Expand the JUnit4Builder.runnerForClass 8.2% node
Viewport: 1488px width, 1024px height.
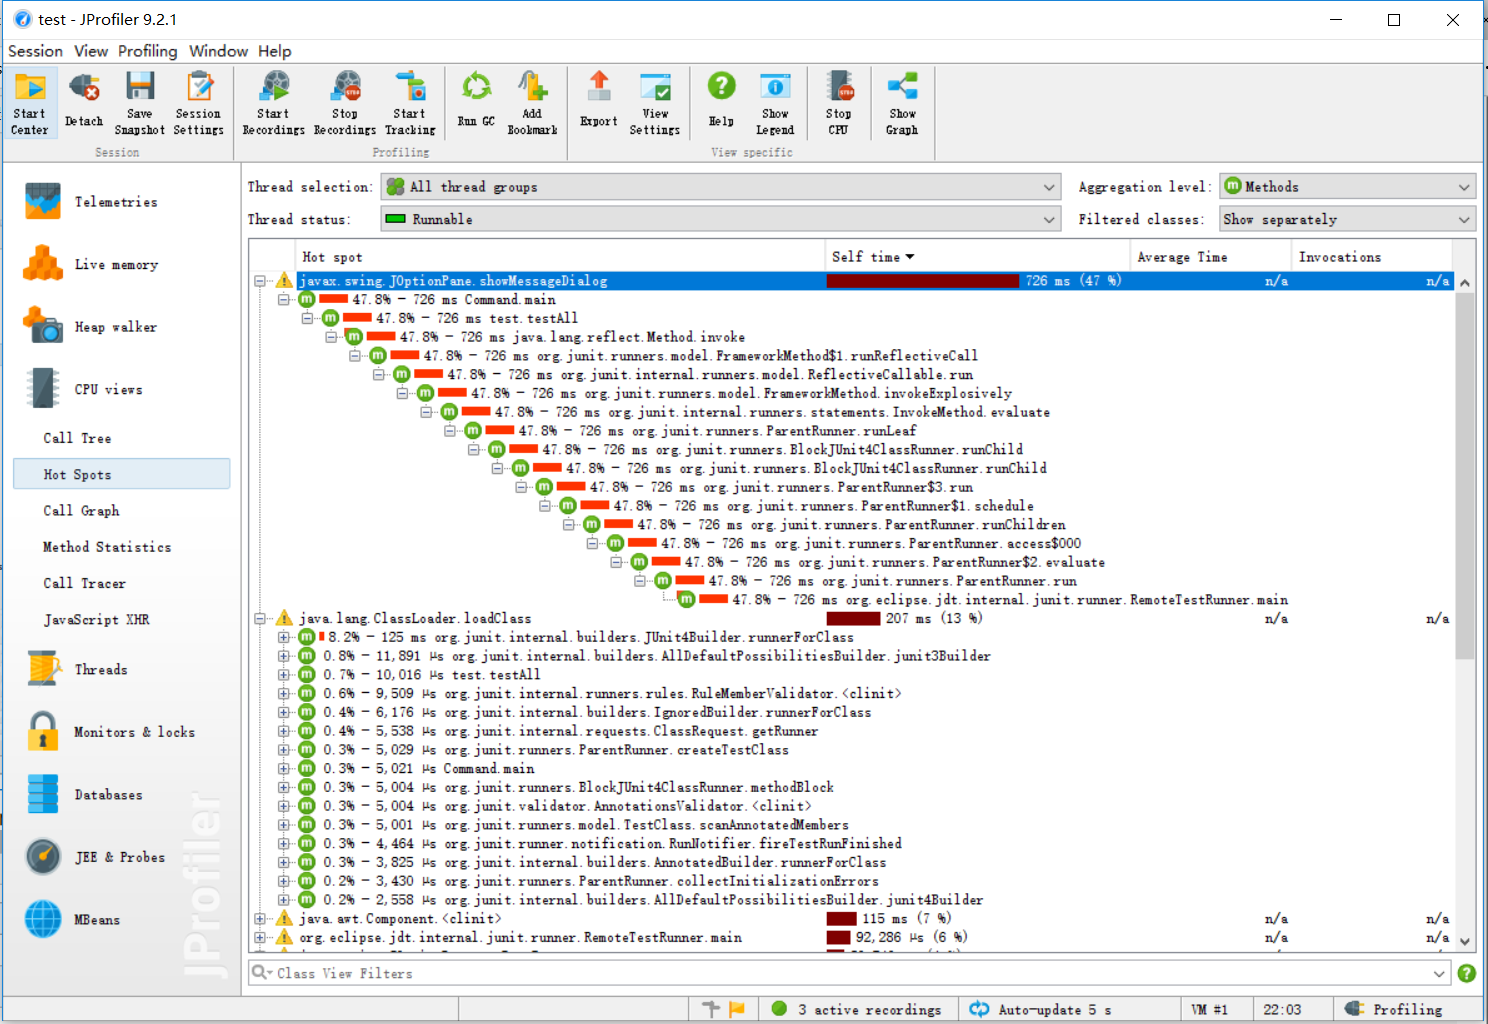pos(284,637)
